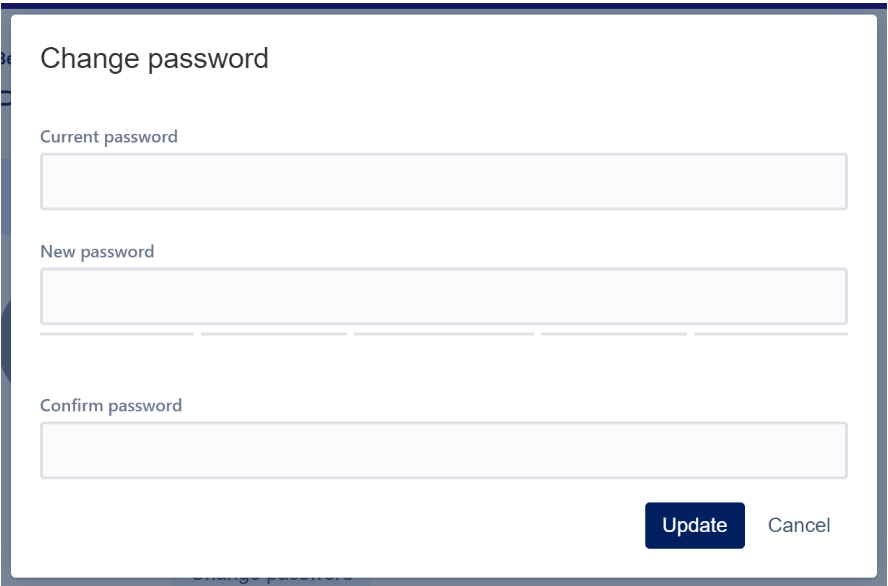Click the first password strength bar segment
Viewport: 888px width, 586px height.
116,334
